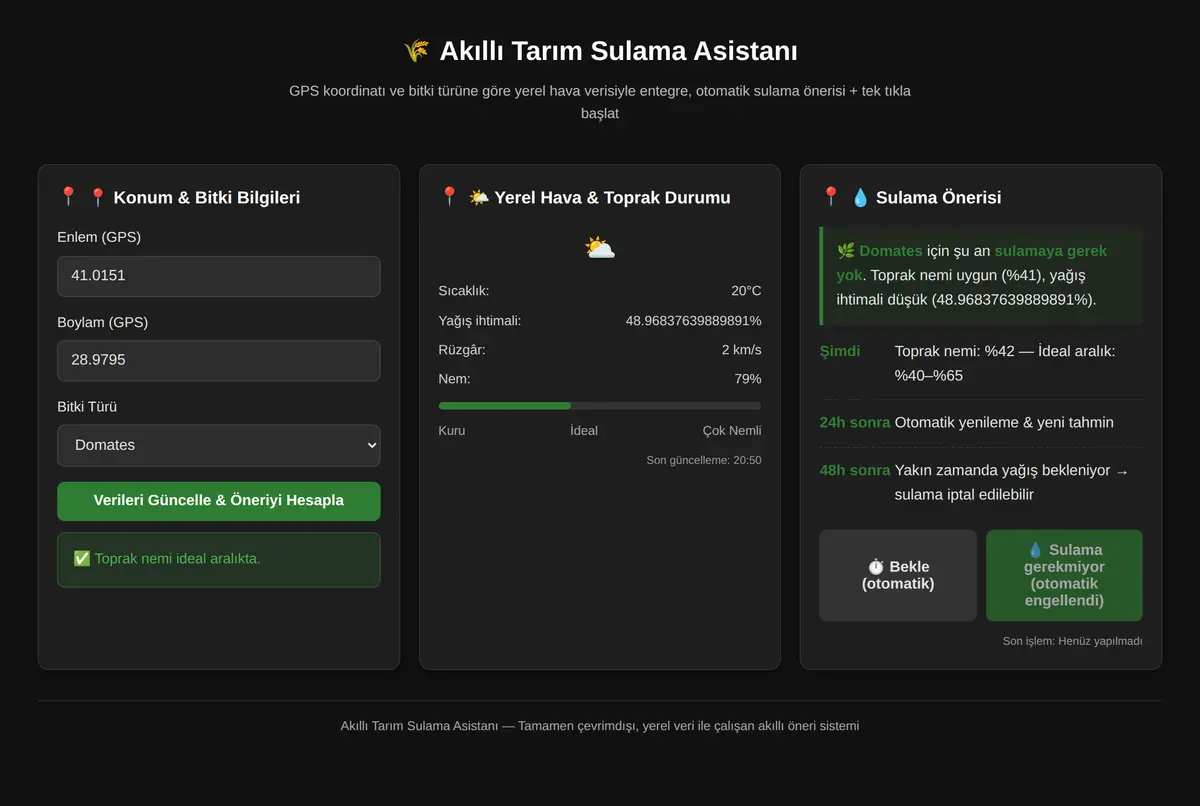Click the Verileri Güncelle & Öneriyi Hesapla button
This screenshot has width=1200, height=806.
[x=219, y=501]
